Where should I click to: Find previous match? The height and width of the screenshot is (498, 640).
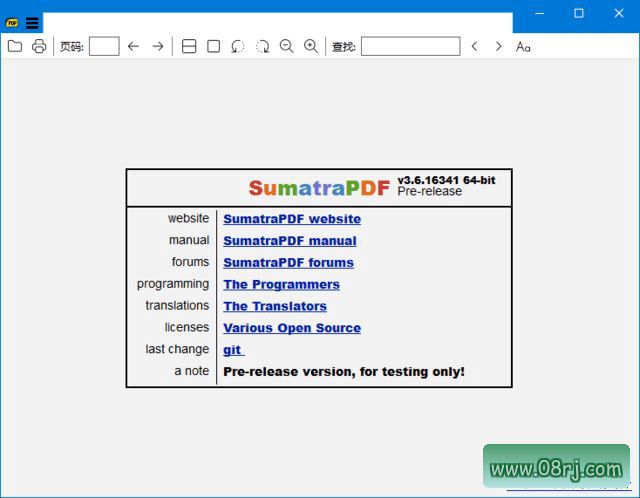474,47
